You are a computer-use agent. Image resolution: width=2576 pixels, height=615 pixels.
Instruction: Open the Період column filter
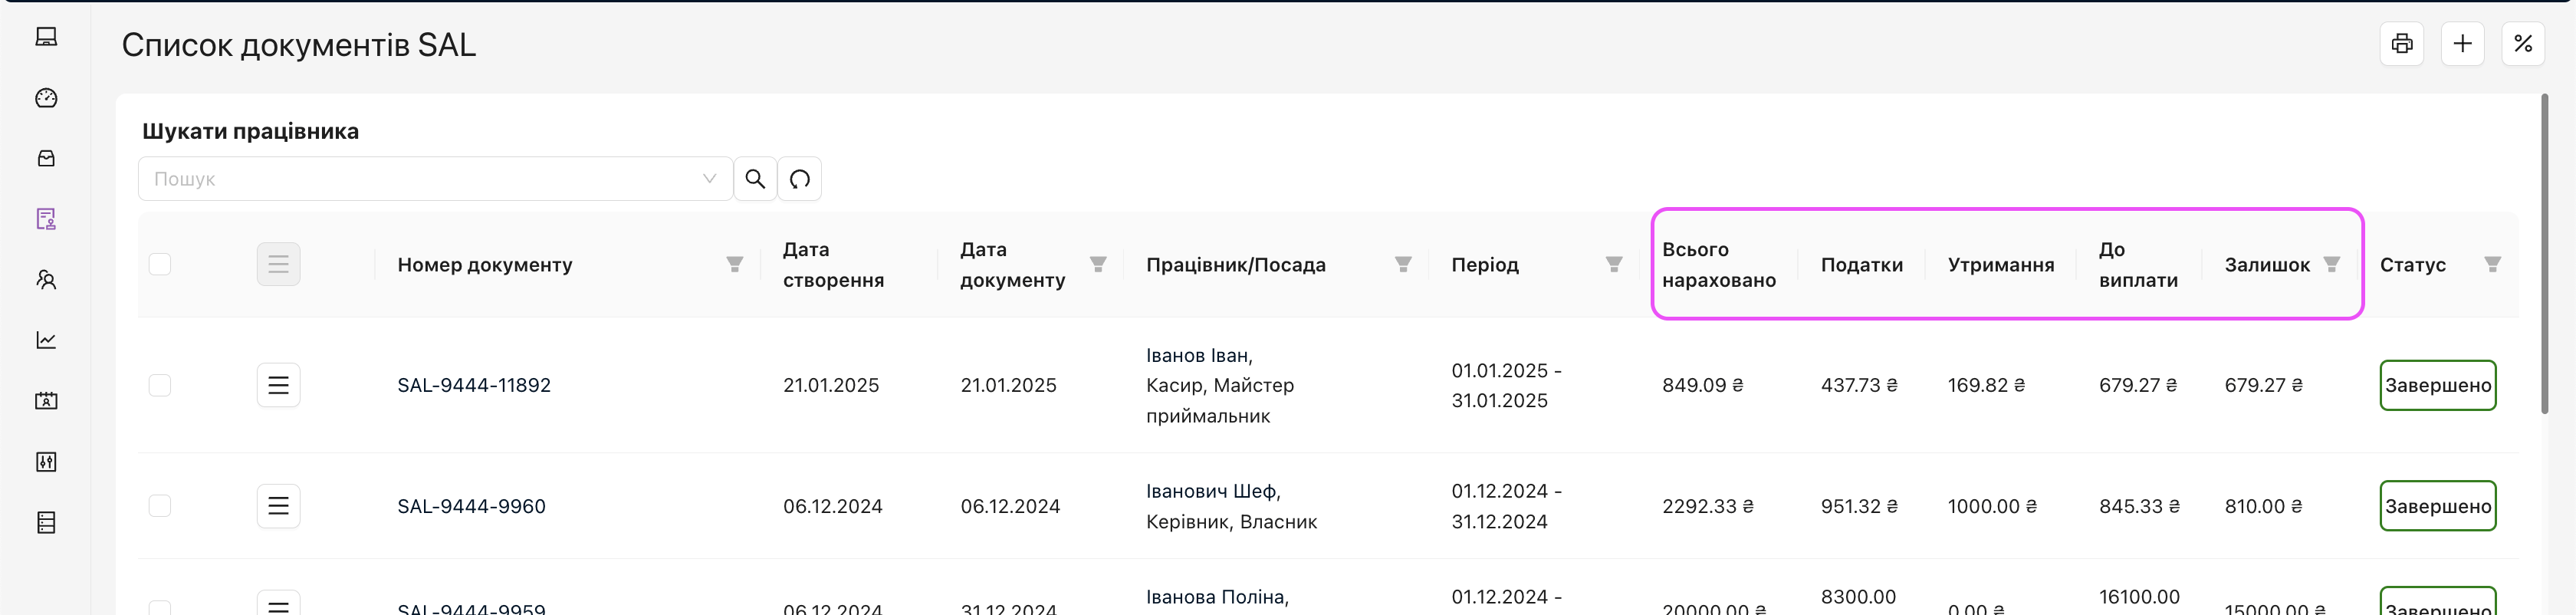(x=1613, y=264)
